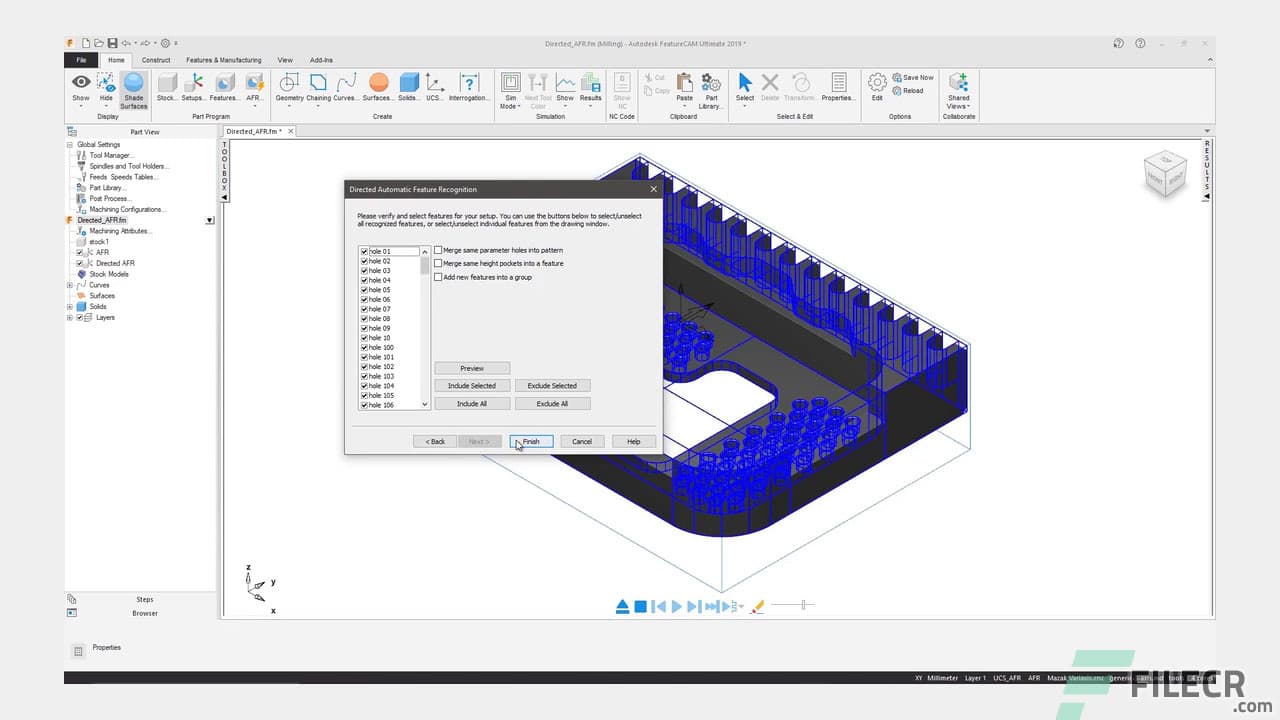The height and width of the screenshot is (720, 1280).
Task: Select the Chaining tool in the Create group
Action: pyautogui.click(x=318, y=88)
